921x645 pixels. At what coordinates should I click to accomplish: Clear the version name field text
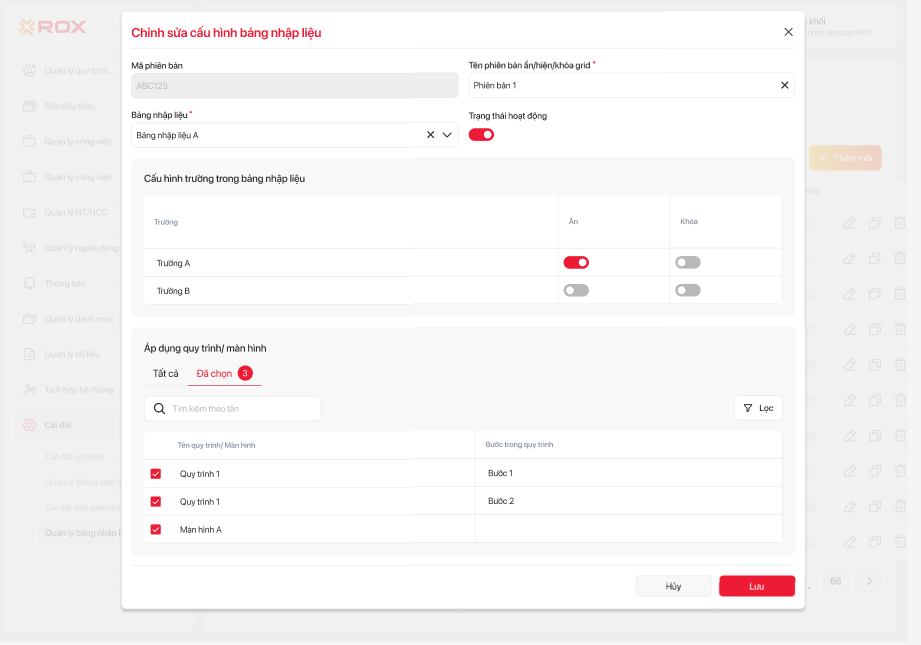pos(784,85)
